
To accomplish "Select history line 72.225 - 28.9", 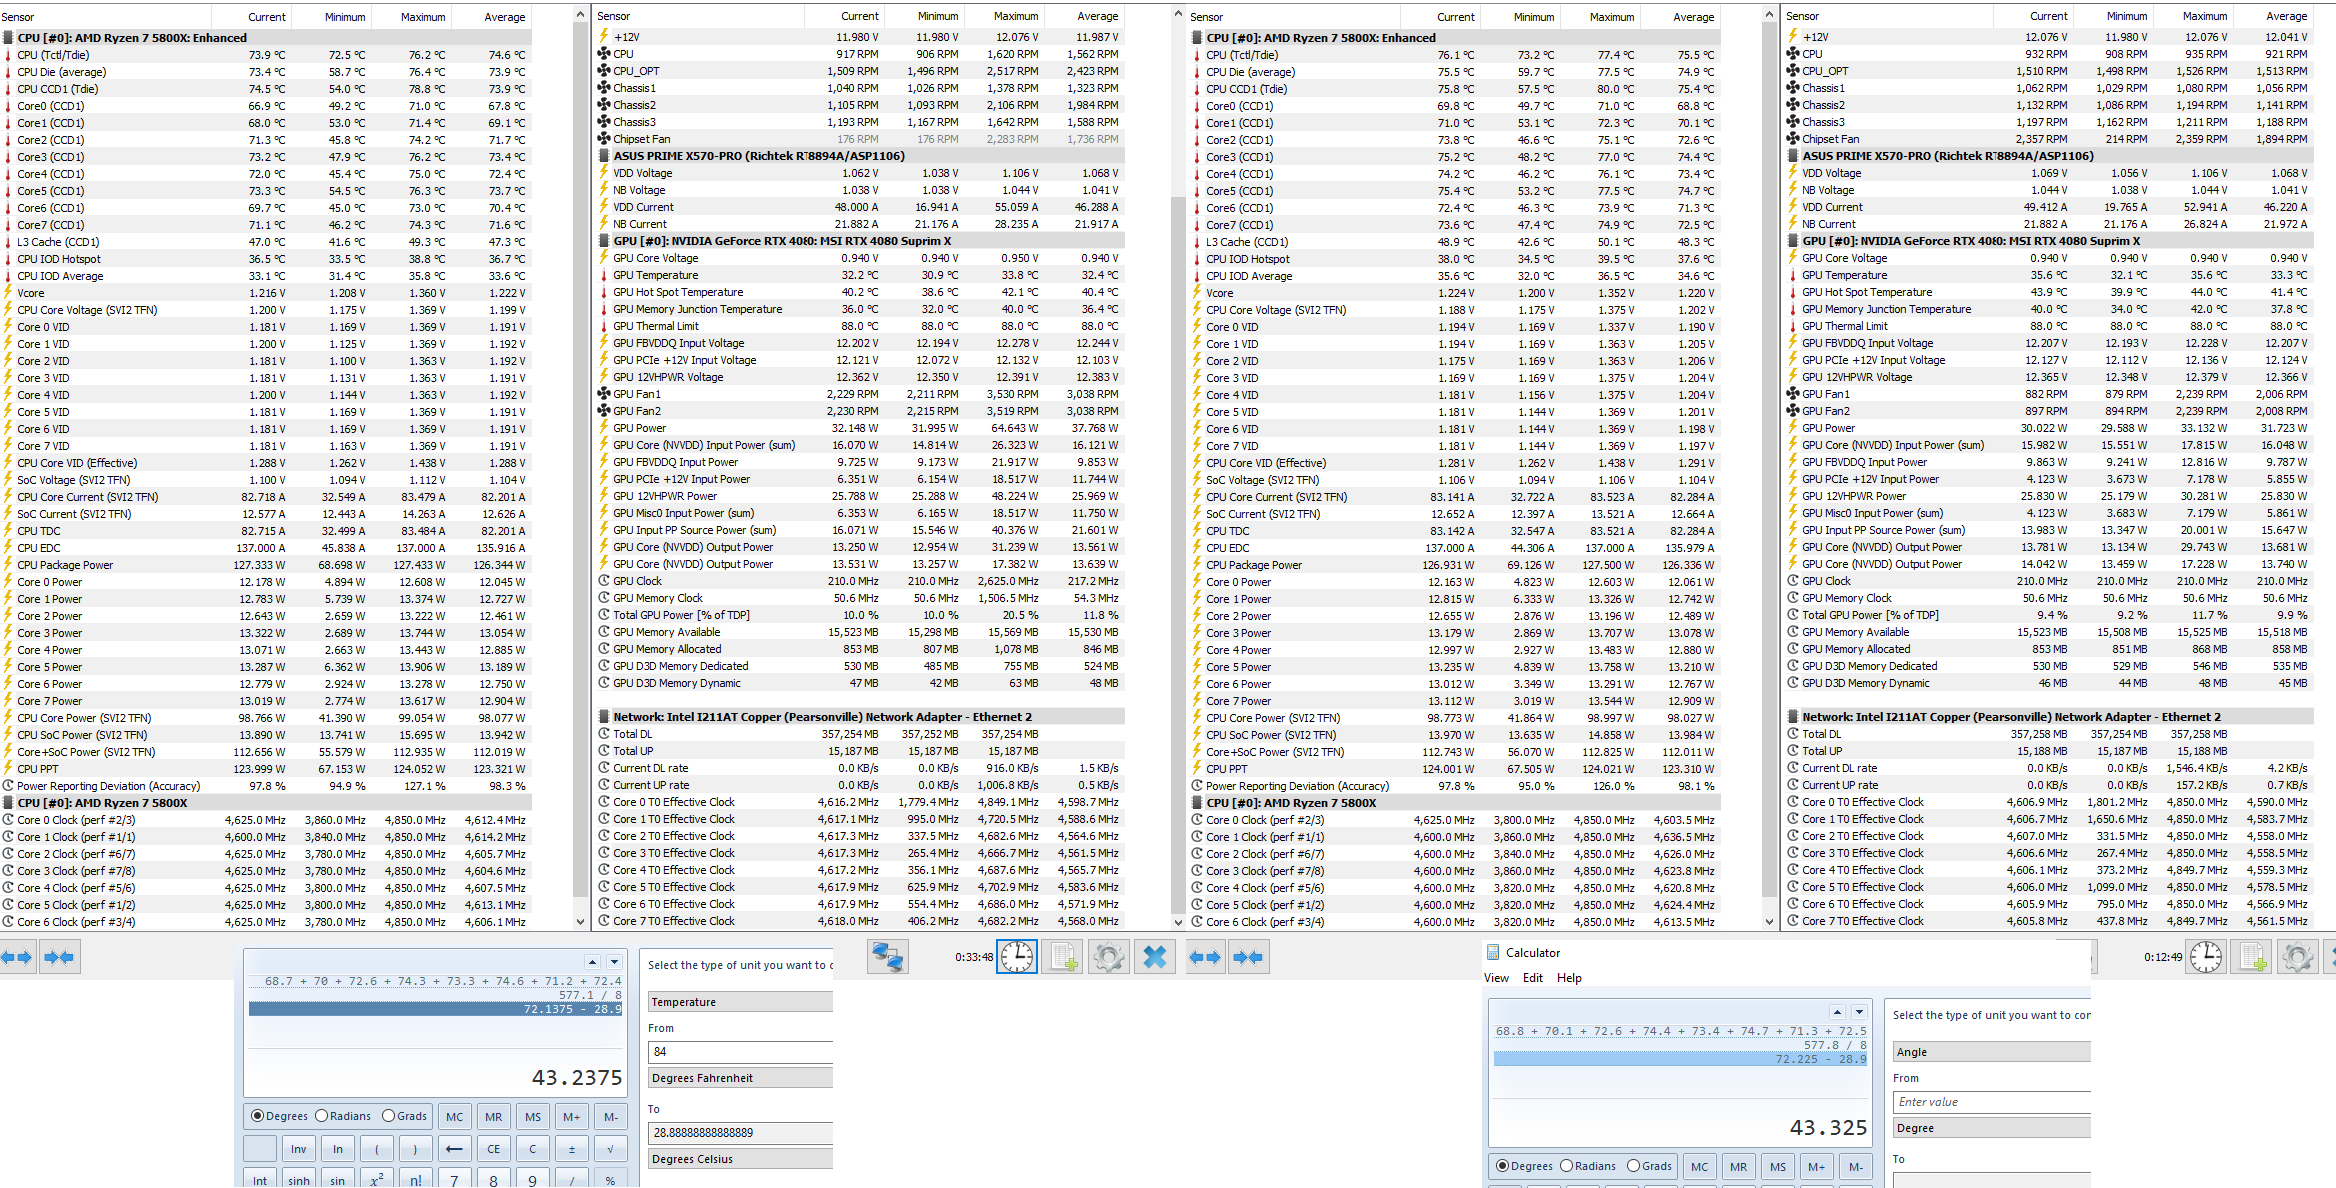I will [1680, 1059].
